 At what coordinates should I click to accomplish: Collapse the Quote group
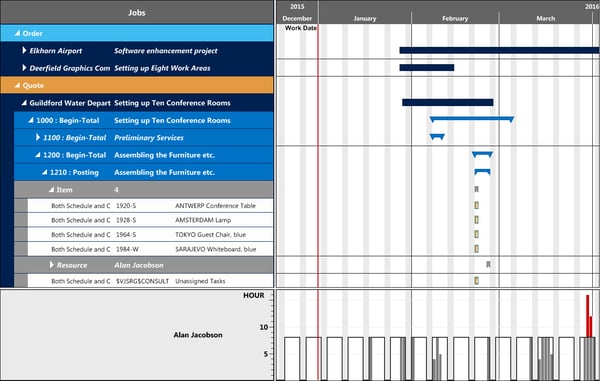pos(17,85)
